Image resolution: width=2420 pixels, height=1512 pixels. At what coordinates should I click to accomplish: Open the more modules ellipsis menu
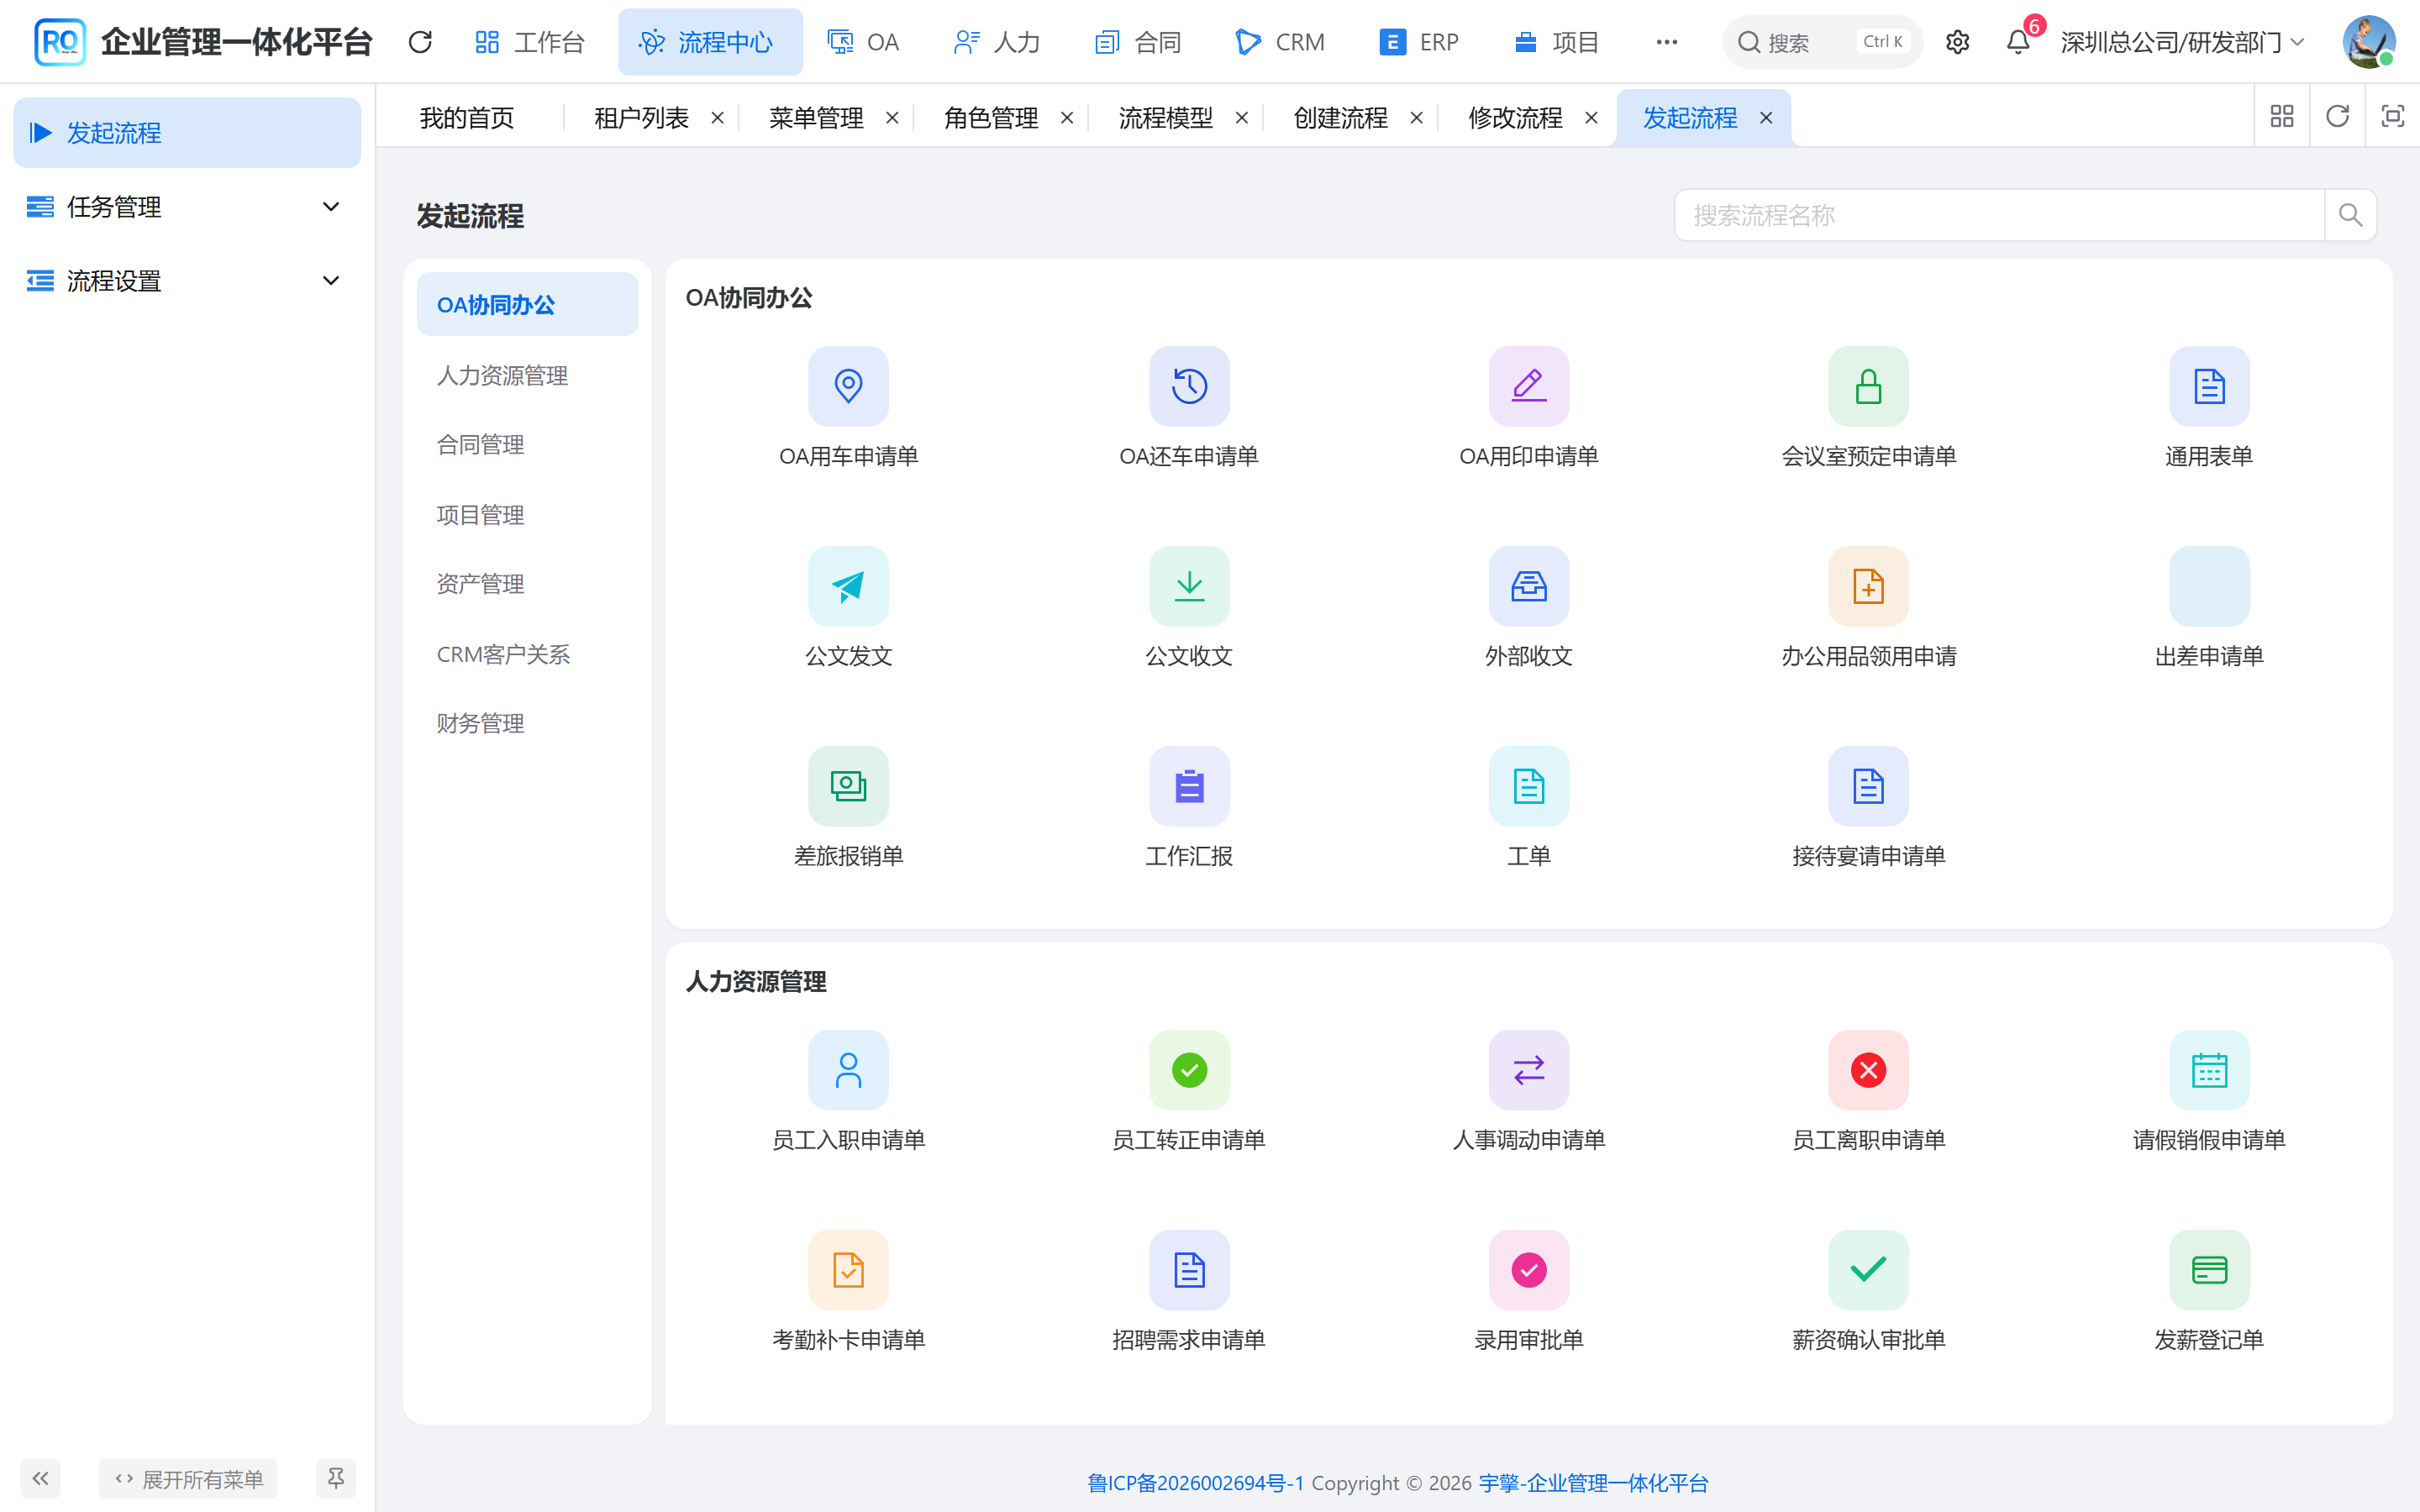click(x=1666, y=42)
